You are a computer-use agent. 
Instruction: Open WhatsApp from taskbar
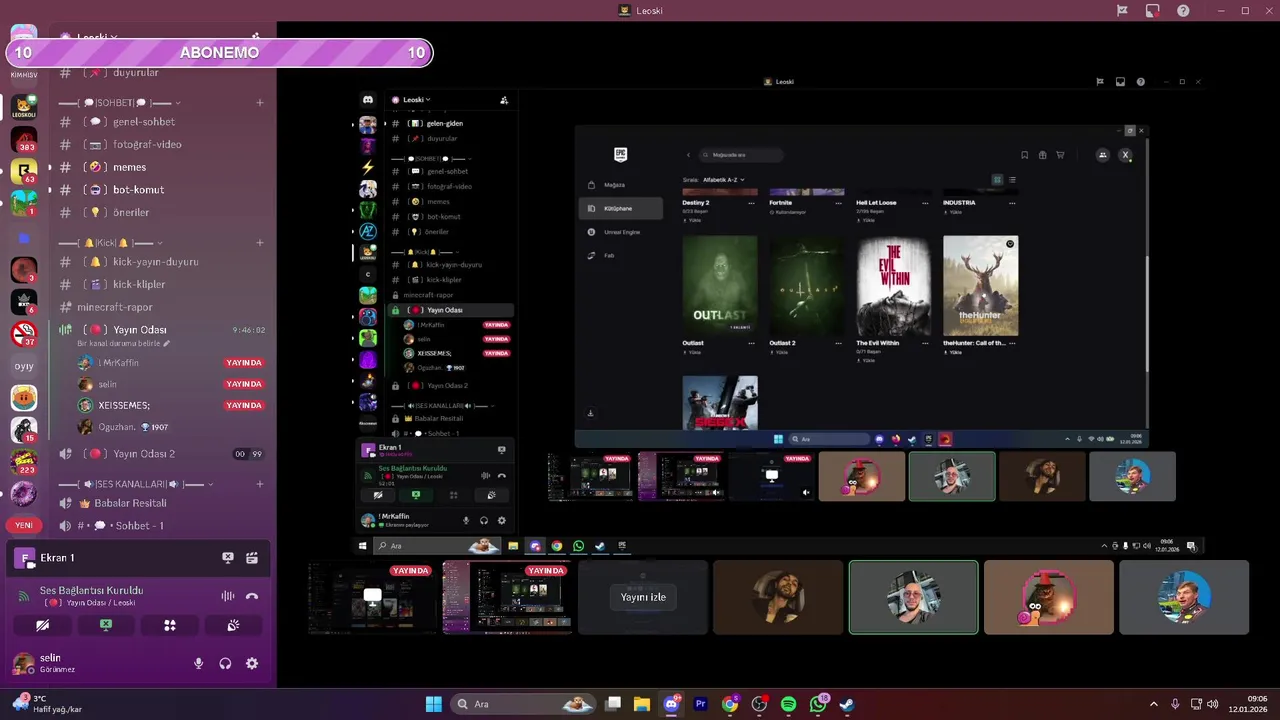(x=818, y=704)
